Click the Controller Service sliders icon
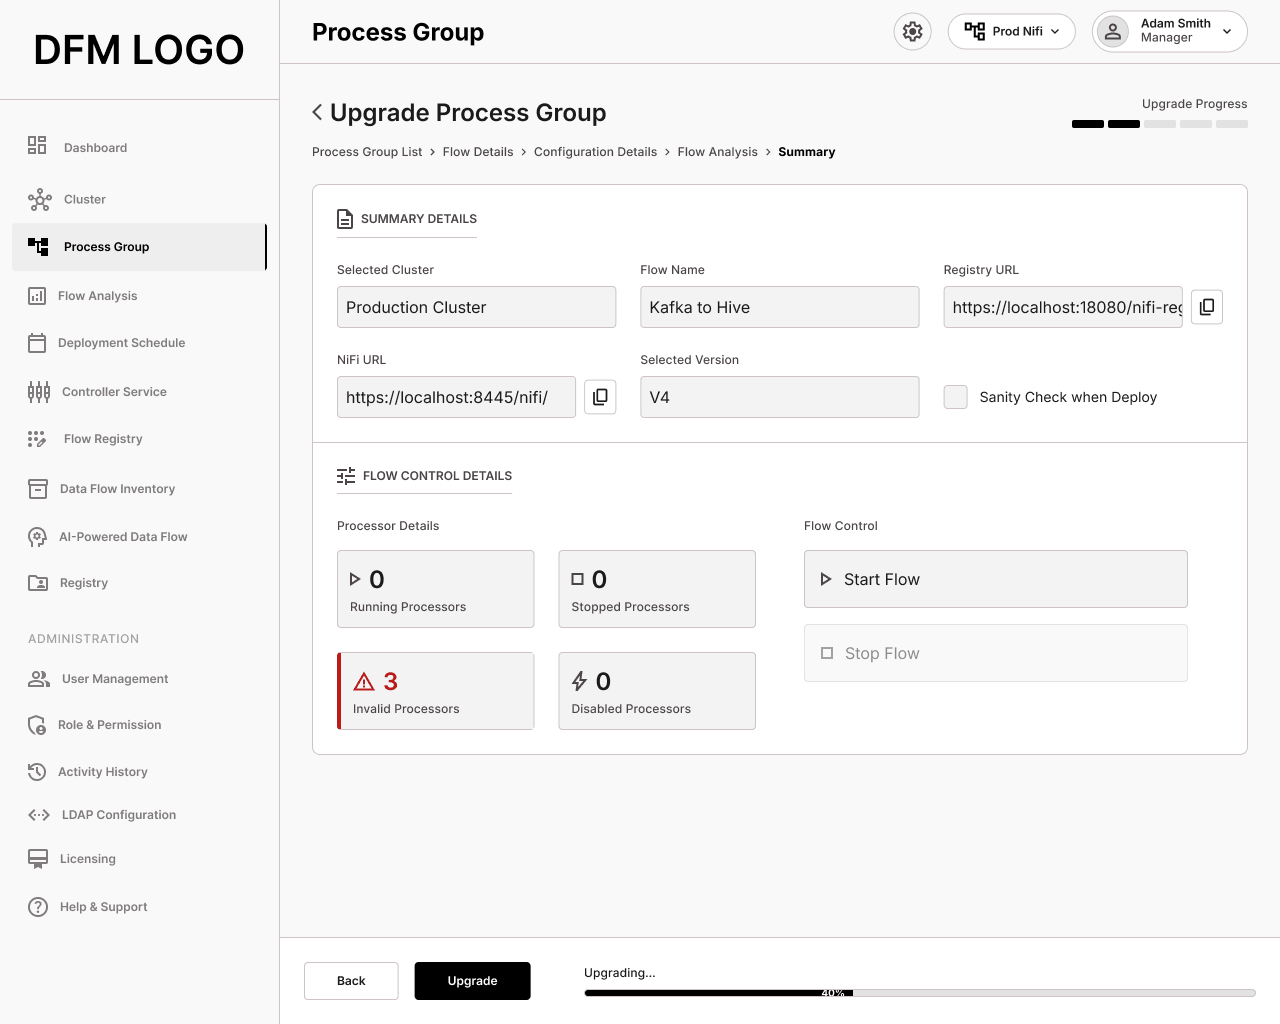1280x1024 pixels. [39, 392]
